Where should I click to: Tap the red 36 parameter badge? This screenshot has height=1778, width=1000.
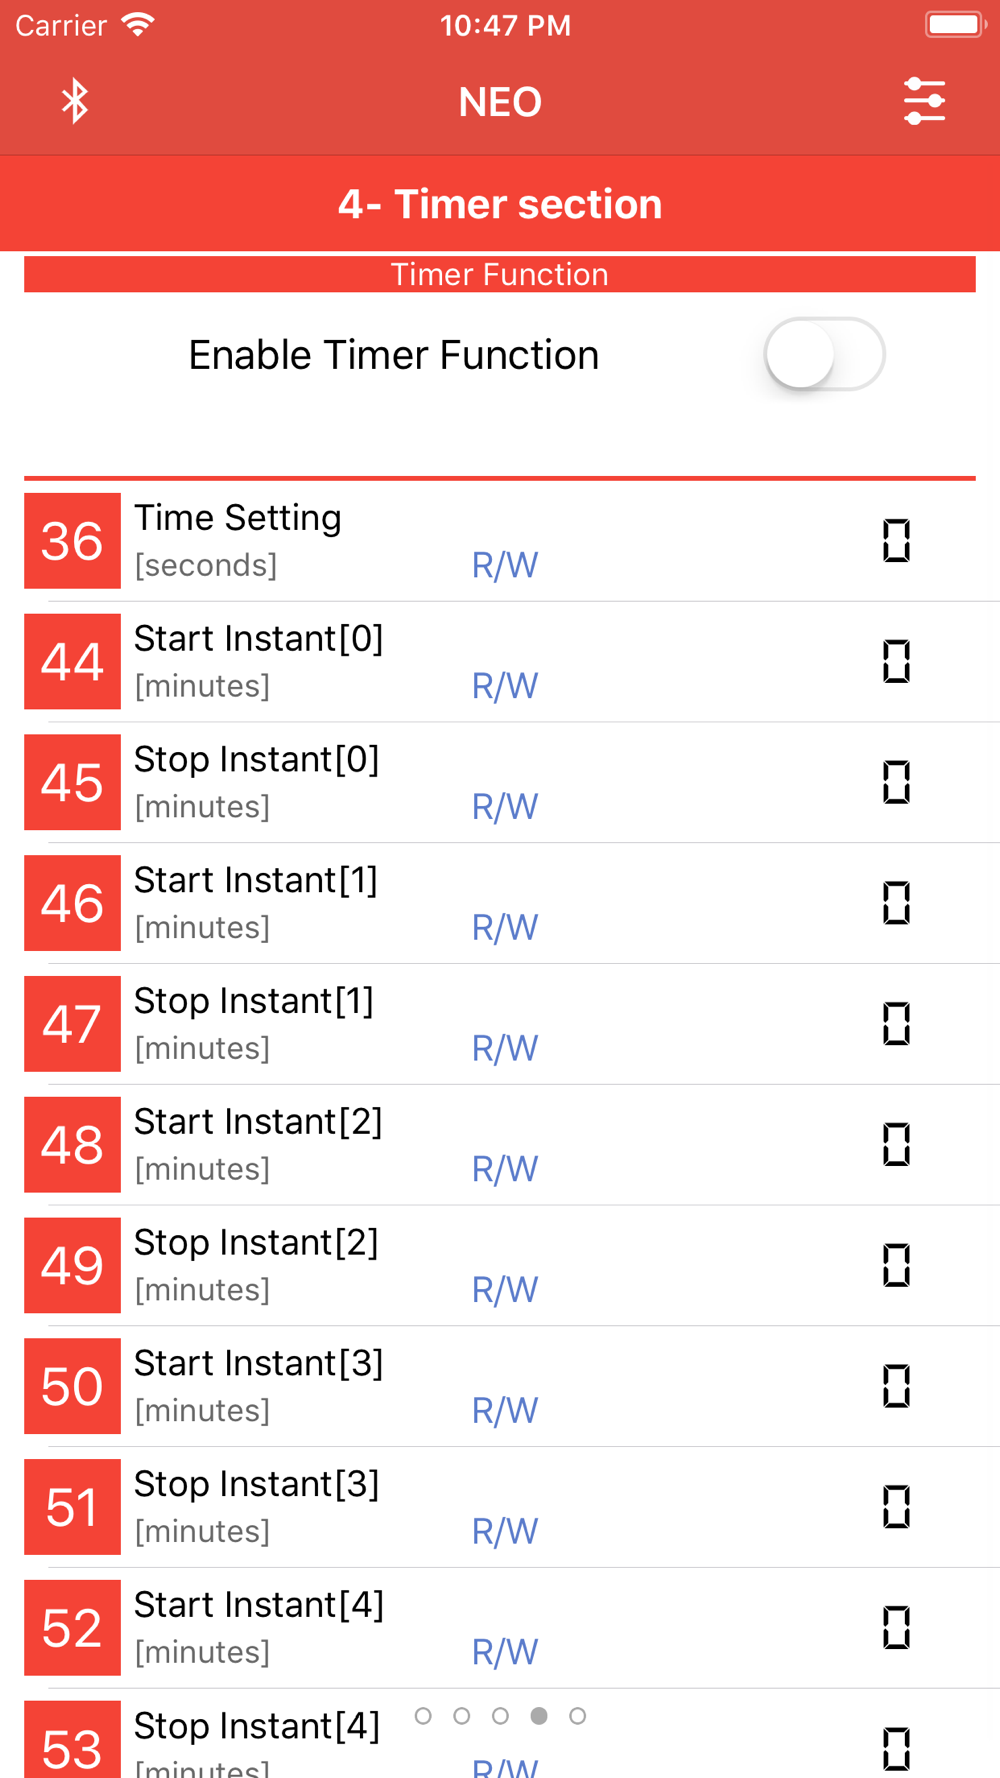coord(72,541)
